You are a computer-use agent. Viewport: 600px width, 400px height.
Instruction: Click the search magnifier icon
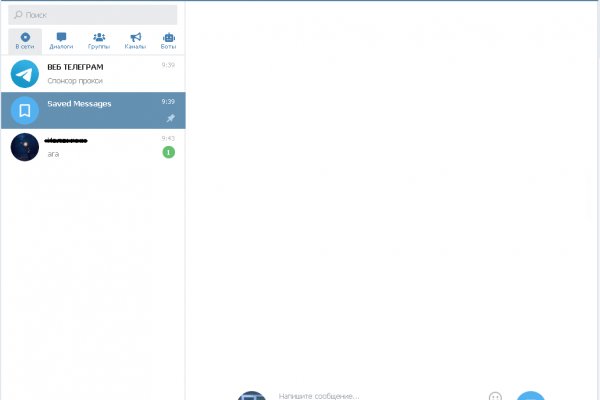[18, 15]
